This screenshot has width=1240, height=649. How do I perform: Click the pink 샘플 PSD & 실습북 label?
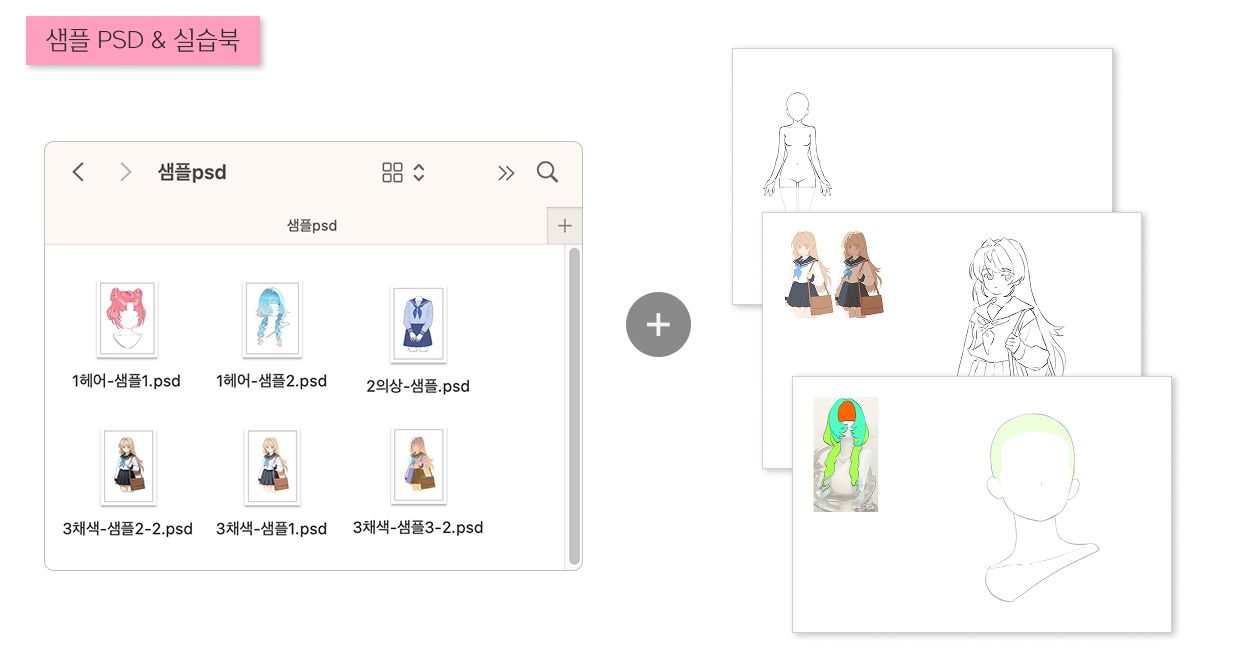click(143, 41)
